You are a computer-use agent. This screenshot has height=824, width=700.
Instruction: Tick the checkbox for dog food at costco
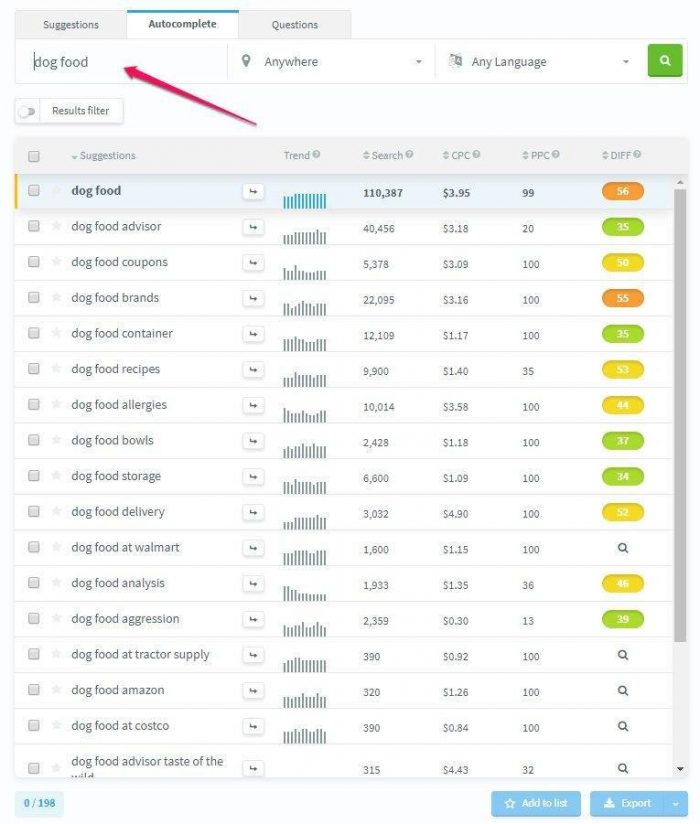pos(34,726)
